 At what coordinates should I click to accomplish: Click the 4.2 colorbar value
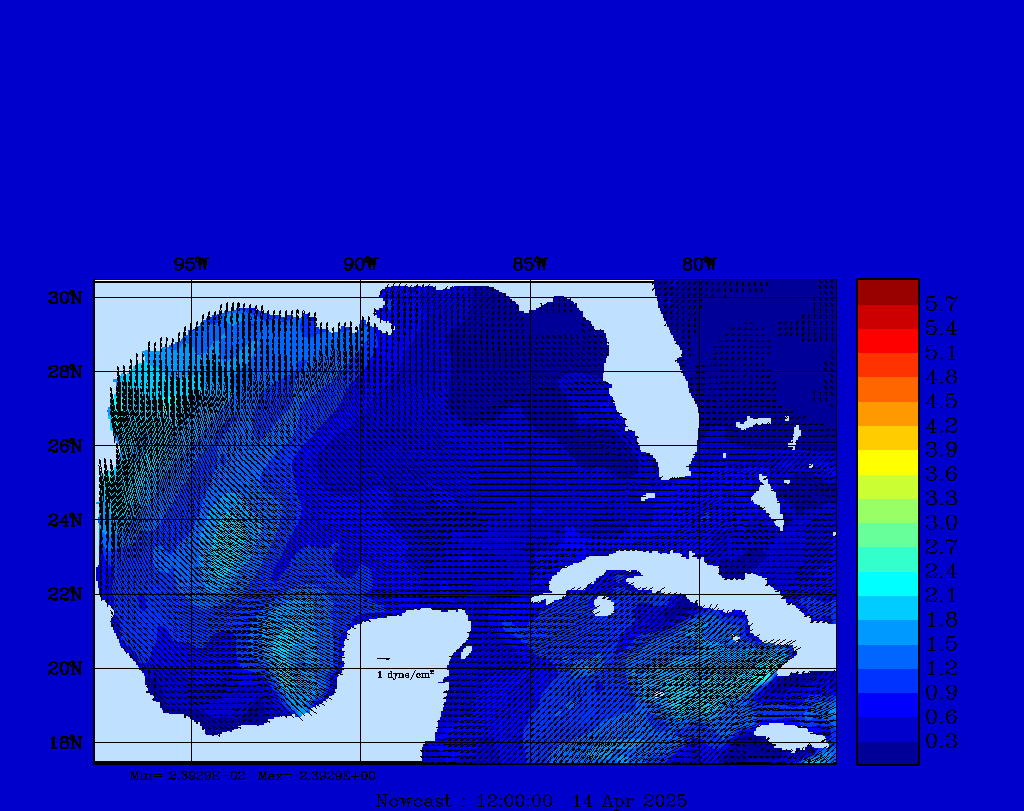tap(941, 426)
